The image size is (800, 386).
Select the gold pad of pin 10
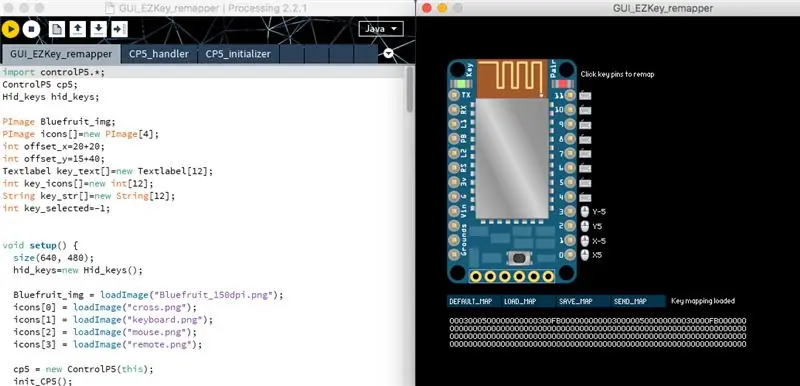coord(570,110)
